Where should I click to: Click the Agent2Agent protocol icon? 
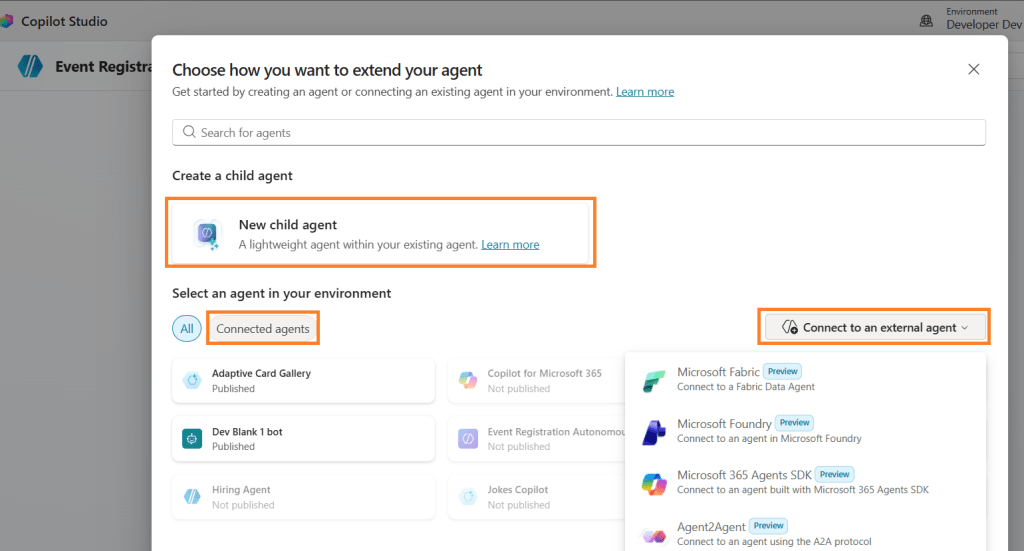tap(654, 535)
